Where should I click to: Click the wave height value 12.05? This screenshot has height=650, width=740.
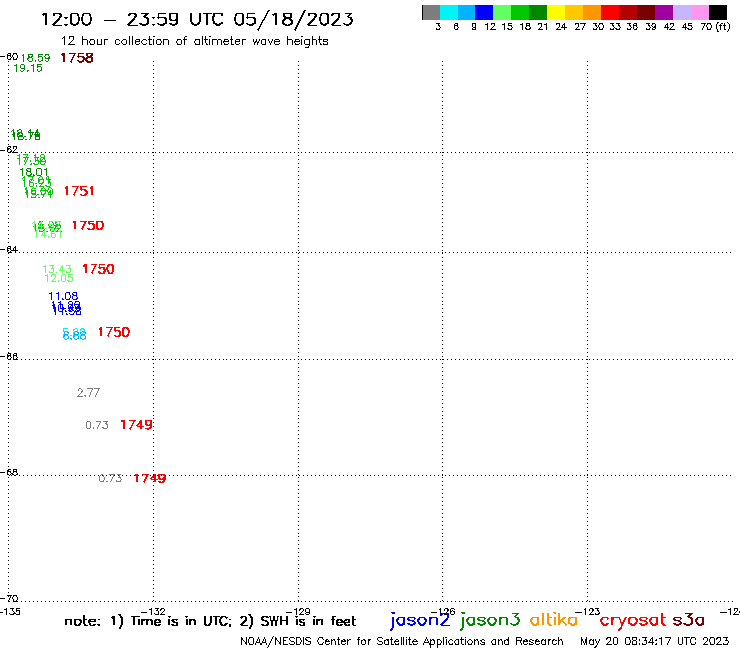[x=59, y=278]
